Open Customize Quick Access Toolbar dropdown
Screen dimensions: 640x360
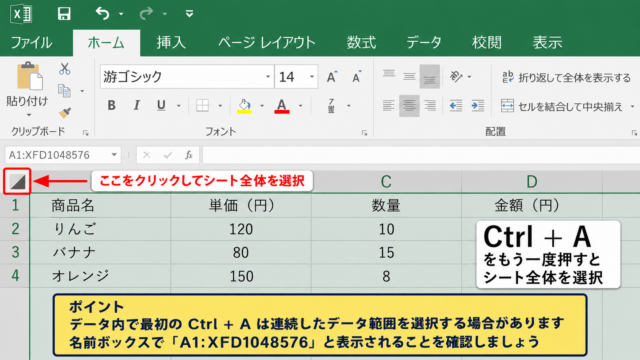pyautogui.click(x=189, y=14)
